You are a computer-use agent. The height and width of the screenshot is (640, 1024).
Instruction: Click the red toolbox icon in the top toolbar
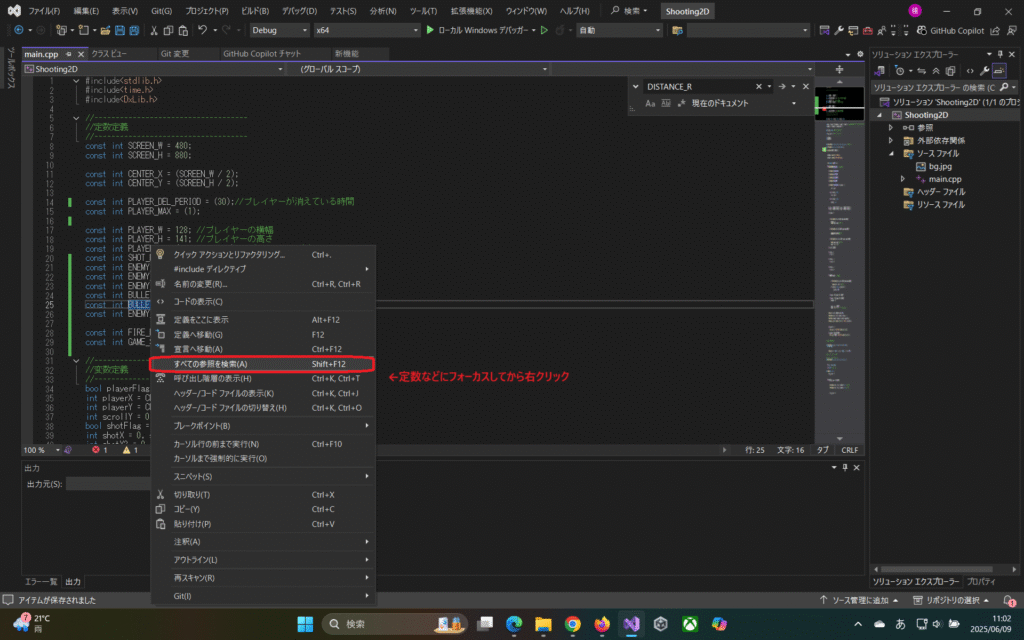click(x=867, y=30)
